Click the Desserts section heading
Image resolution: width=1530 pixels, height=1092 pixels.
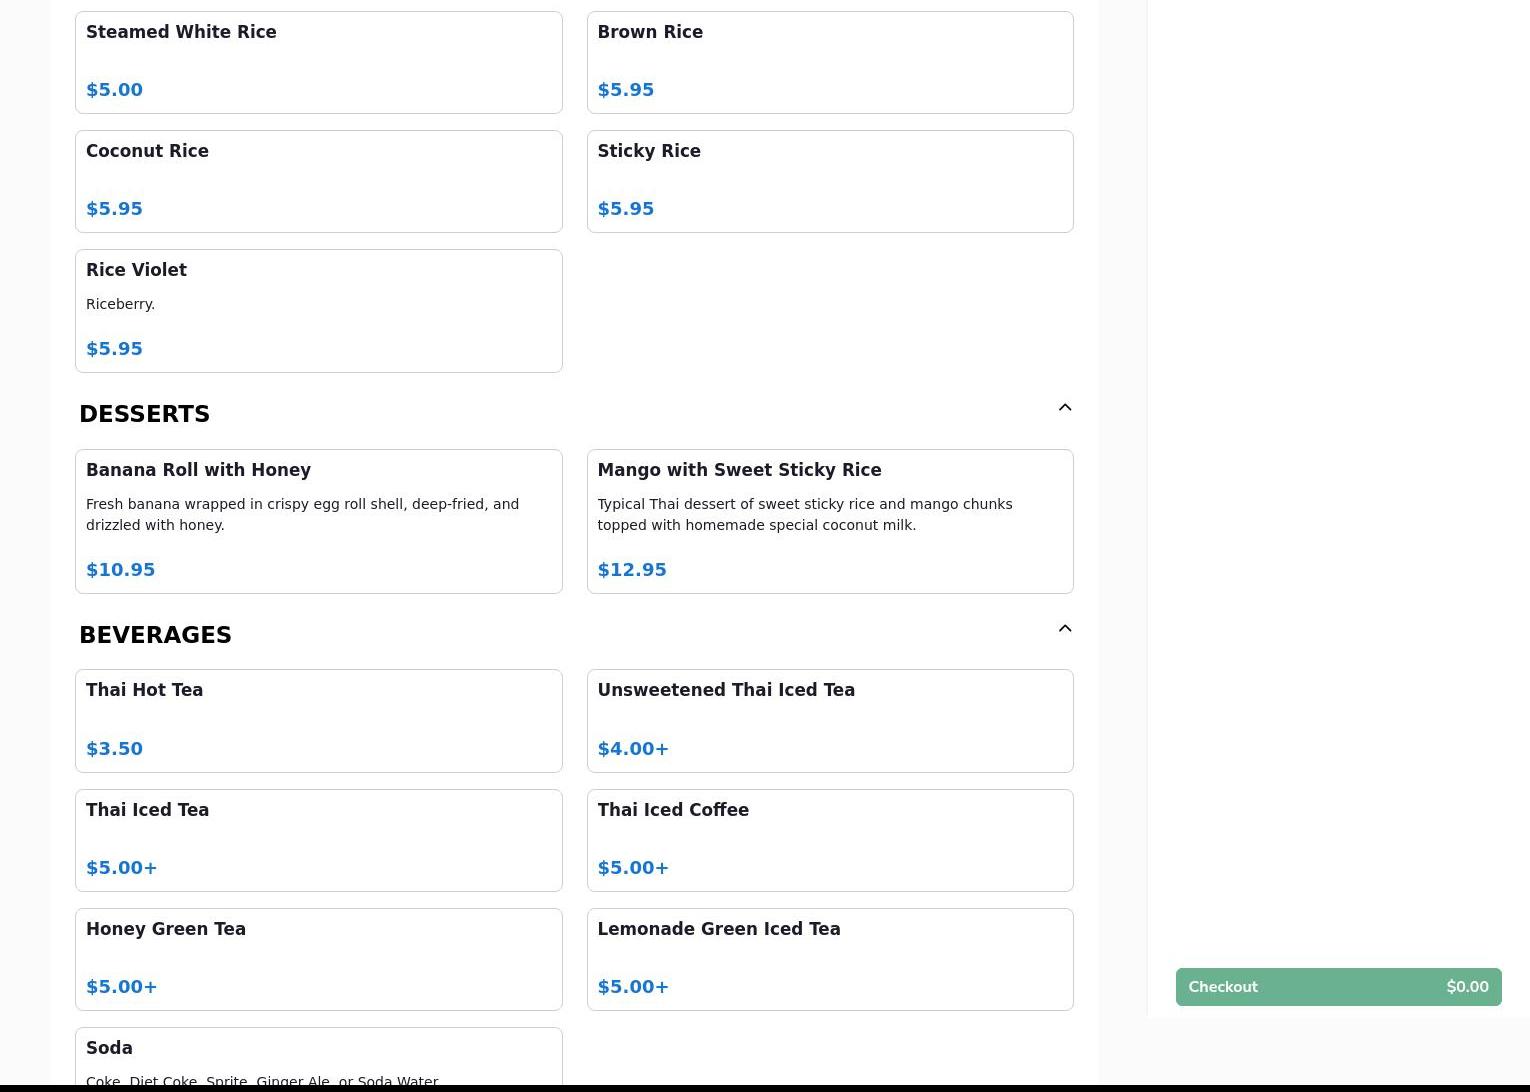click(x=144, y=414)
